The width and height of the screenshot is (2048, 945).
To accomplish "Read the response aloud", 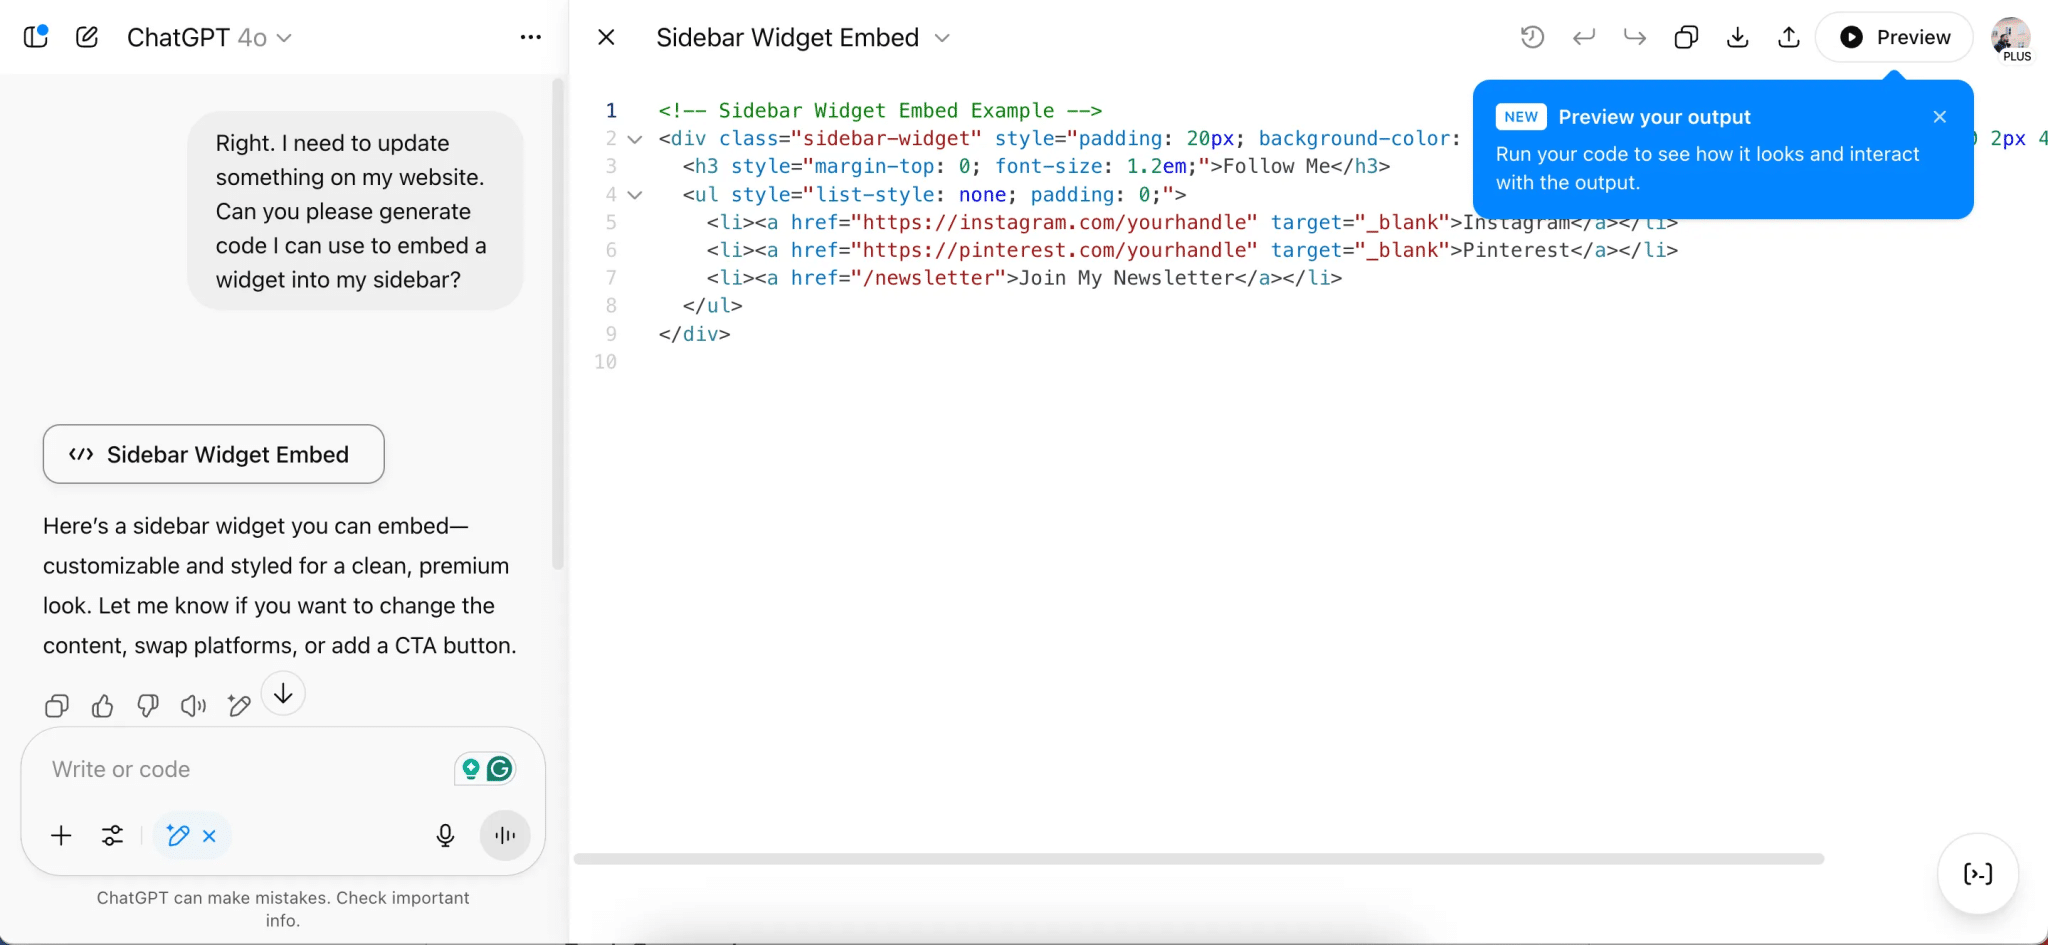I will tap(193, 706).
